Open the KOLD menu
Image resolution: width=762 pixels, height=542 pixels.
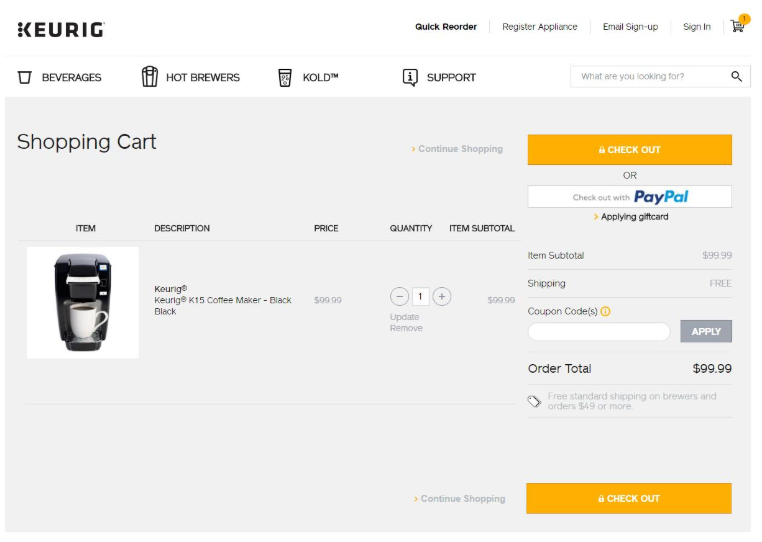point(308,77)
